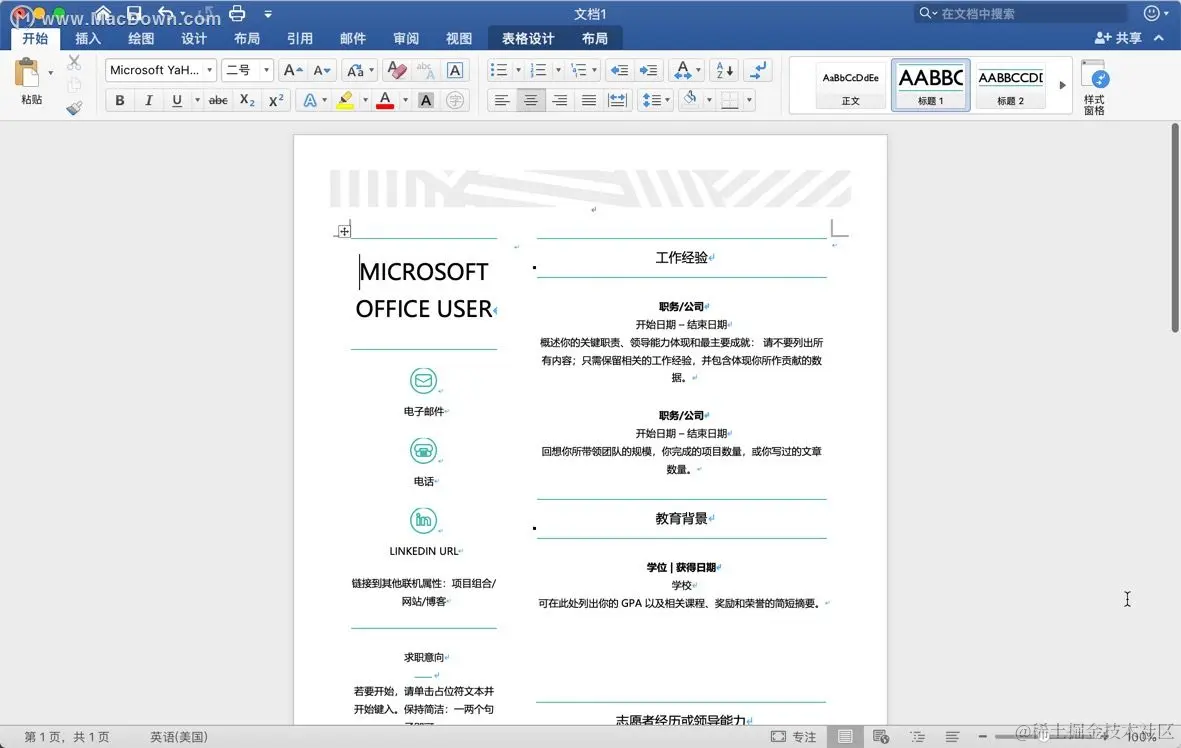The image size is (1181, 748).
Task: Center the paragraph text
Action: (x=531, y=100)
